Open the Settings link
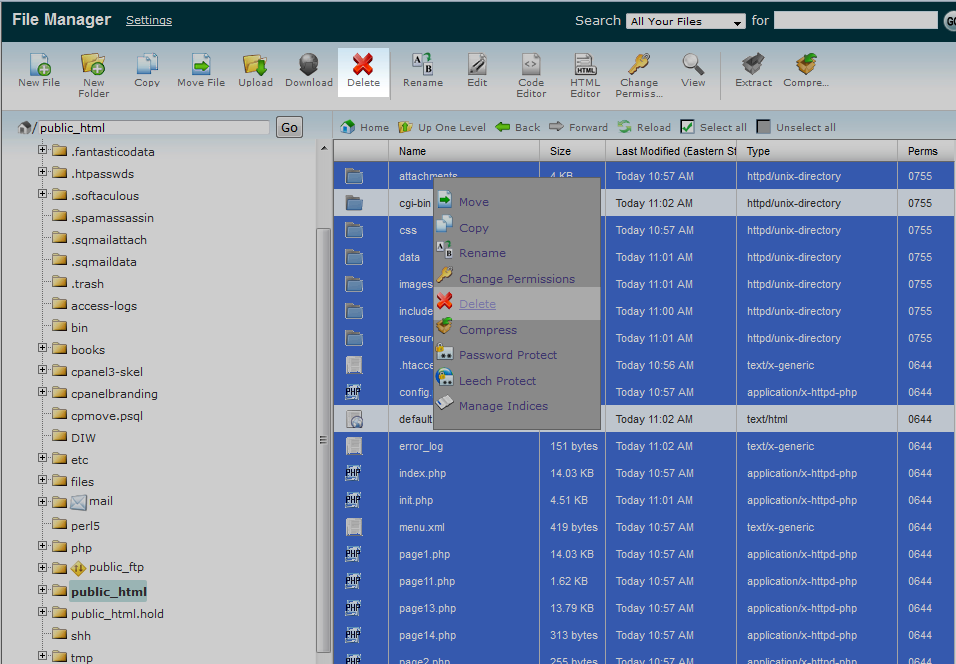Image resolution: width=956 pixels, height=664 pixels. pos(149,20)
